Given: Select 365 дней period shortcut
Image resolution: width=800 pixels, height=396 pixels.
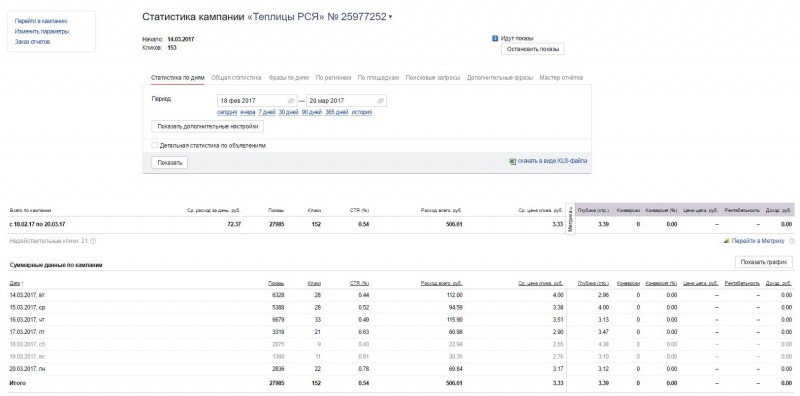Looking at the screenshot, I should coord(337,112).
